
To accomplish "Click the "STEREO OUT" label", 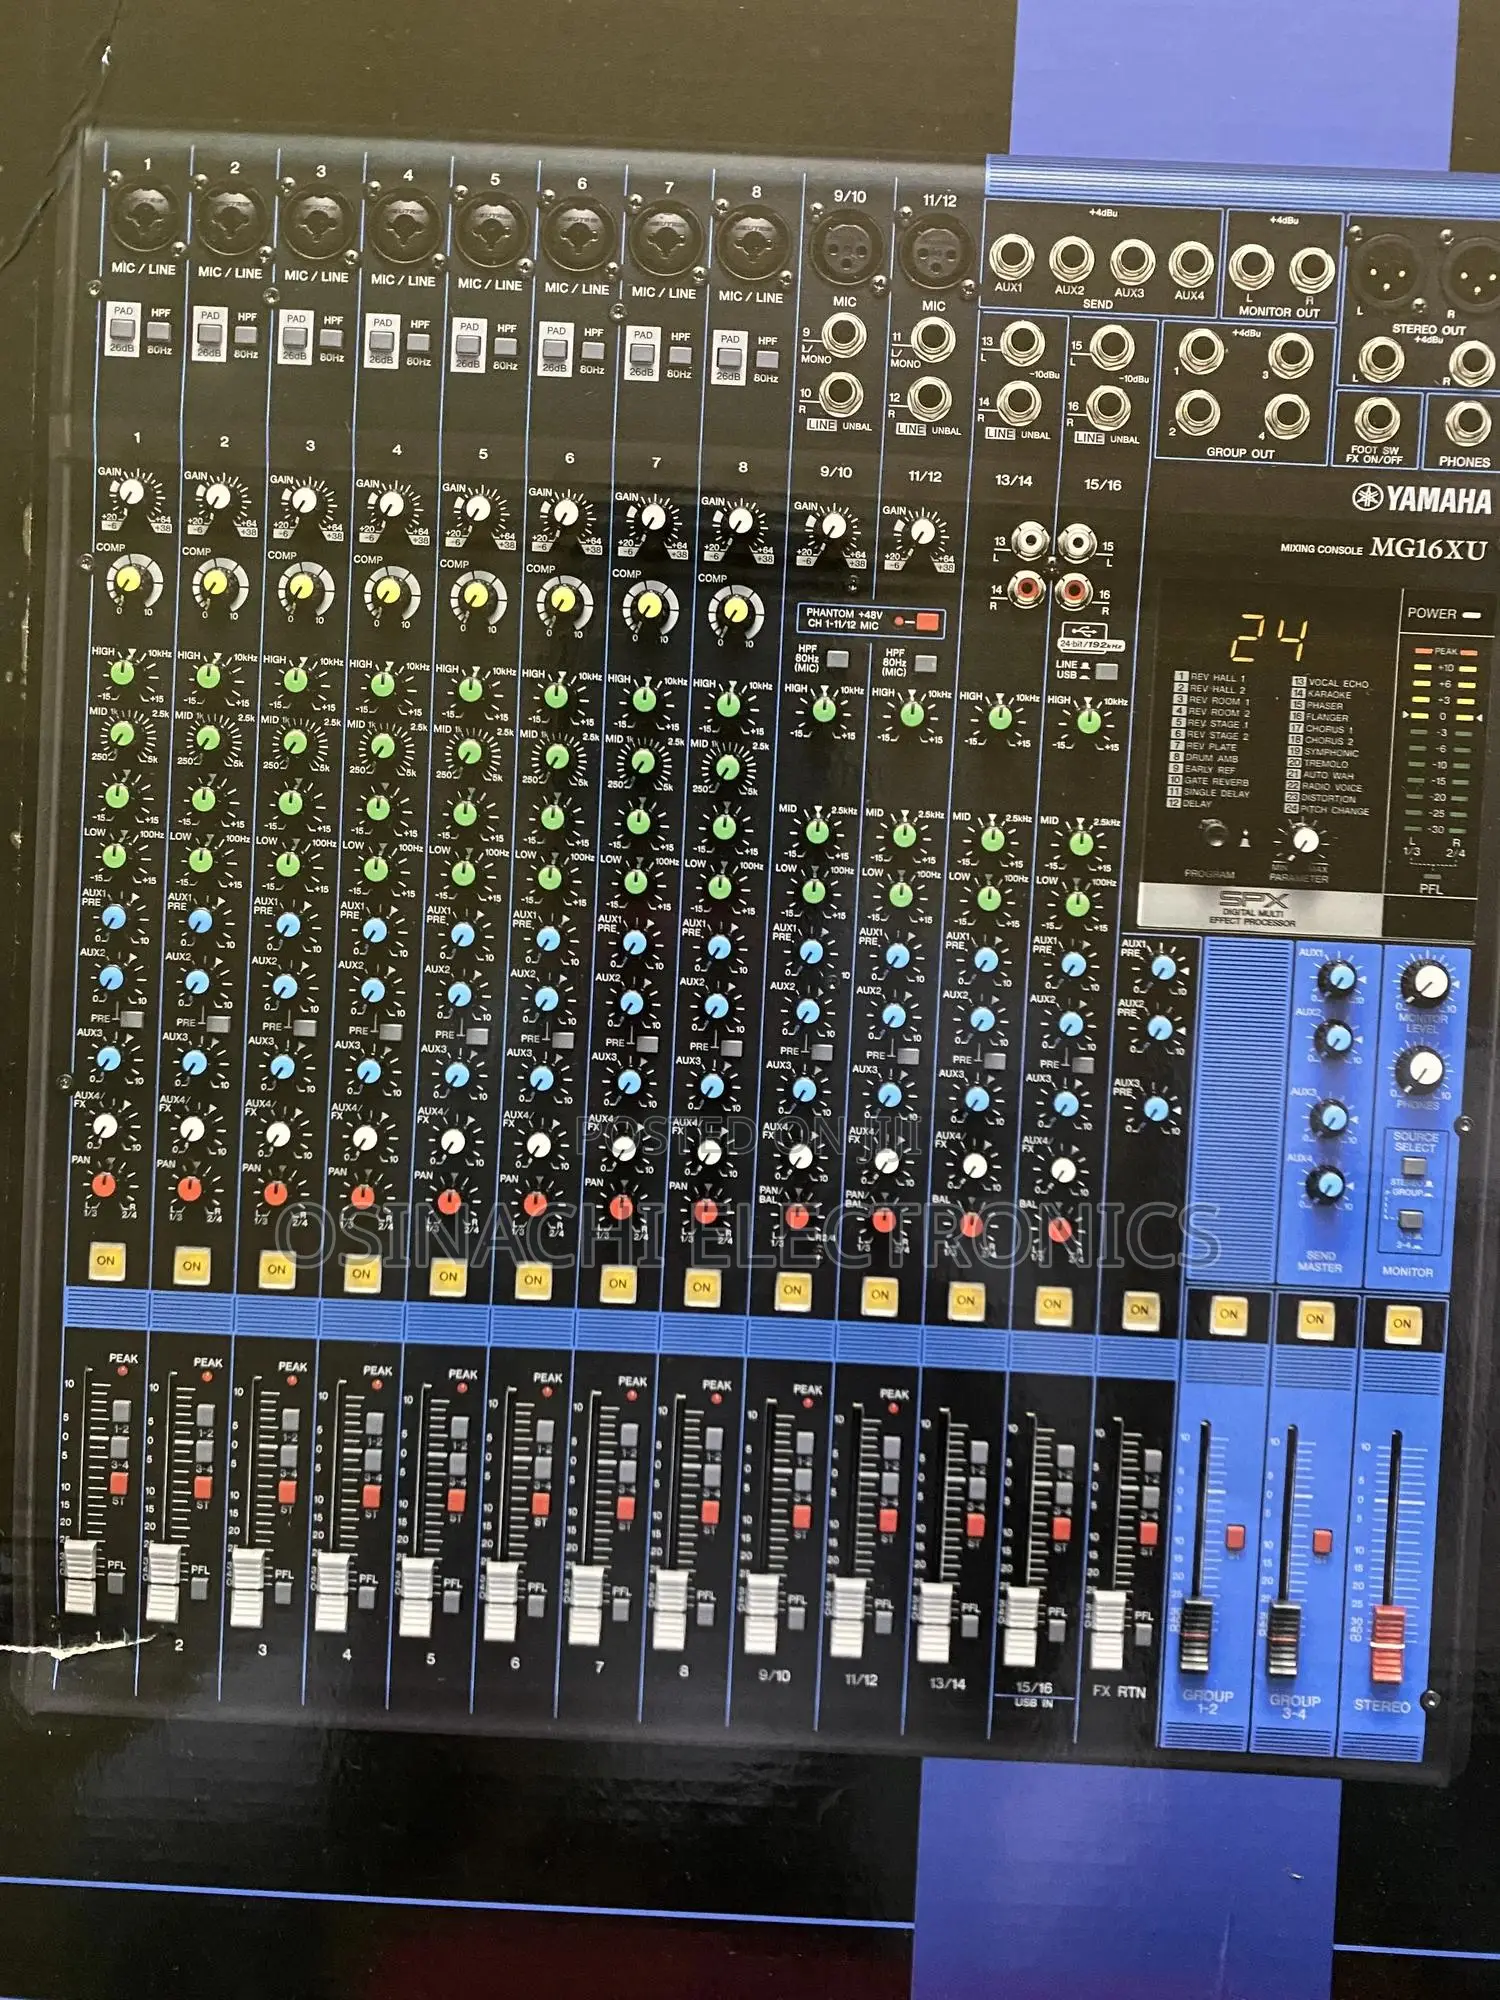I will point(1428,329).
